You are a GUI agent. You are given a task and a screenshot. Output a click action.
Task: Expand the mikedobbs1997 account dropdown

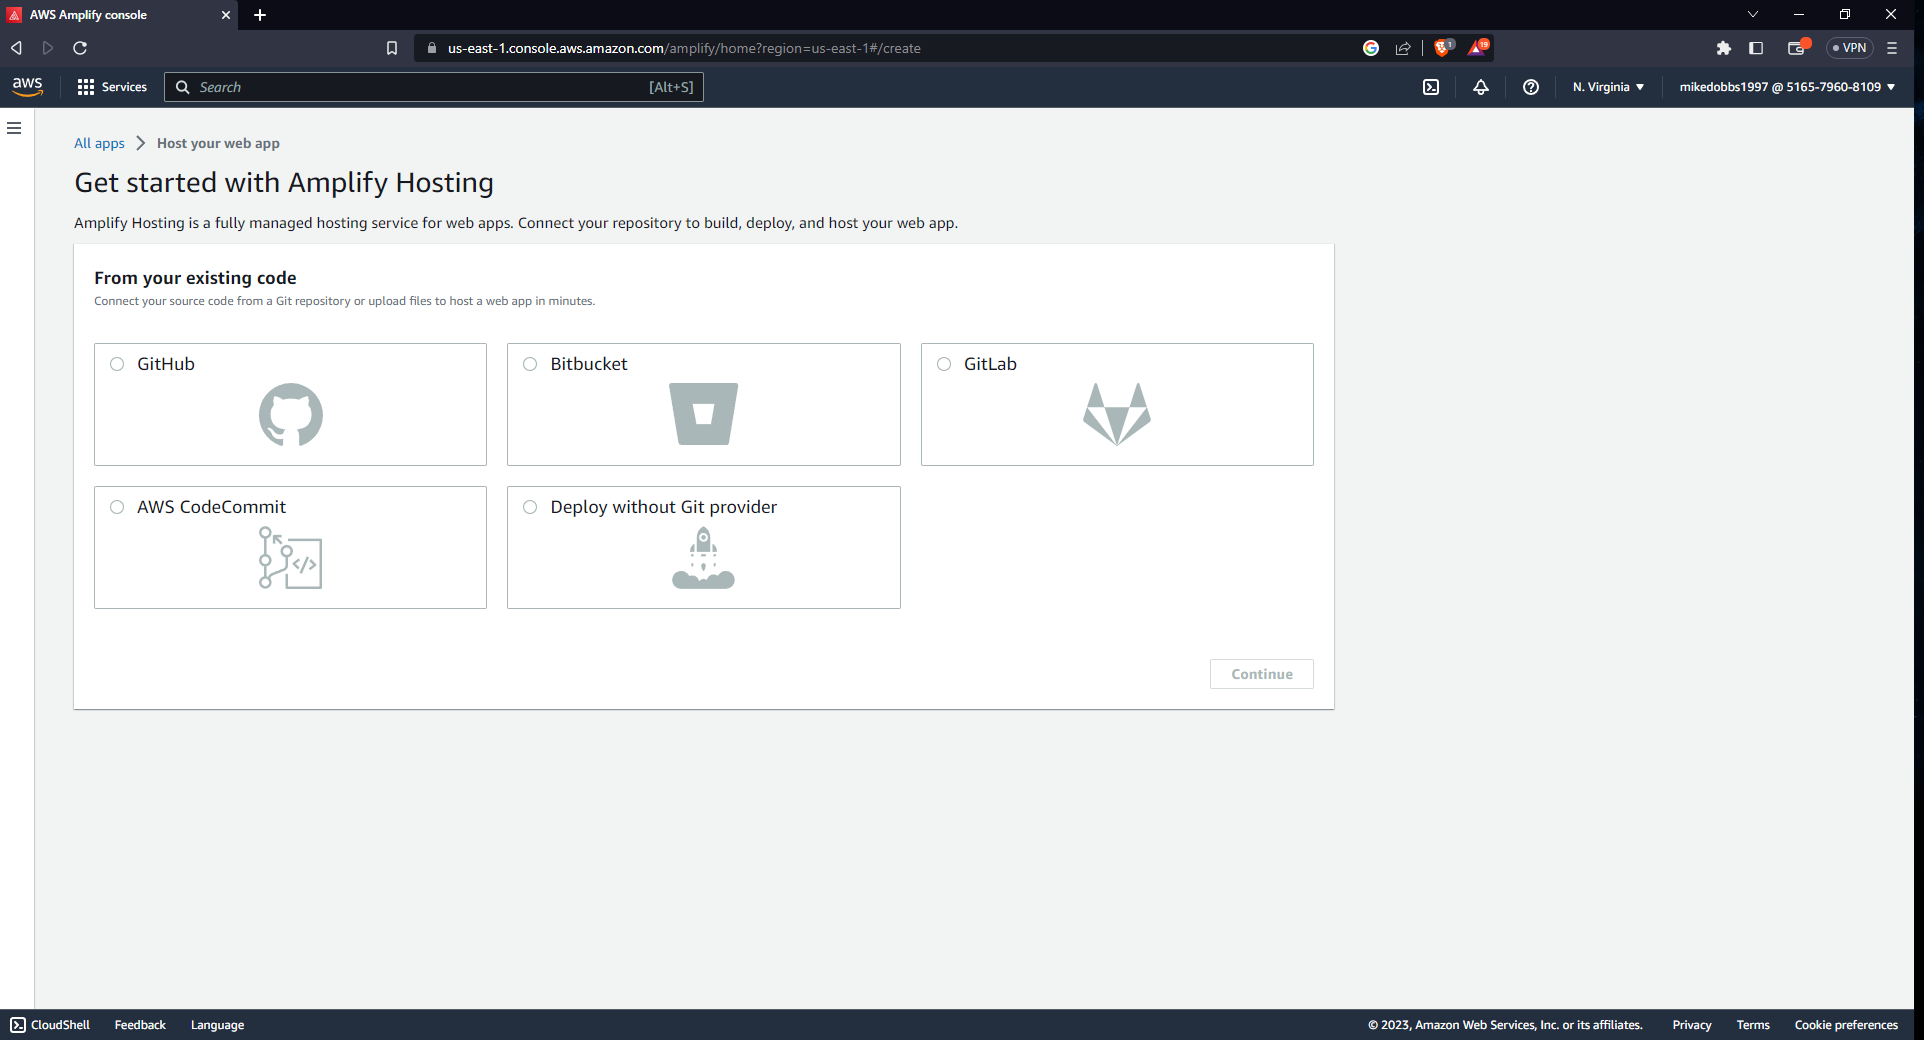tap(1787, 87)
